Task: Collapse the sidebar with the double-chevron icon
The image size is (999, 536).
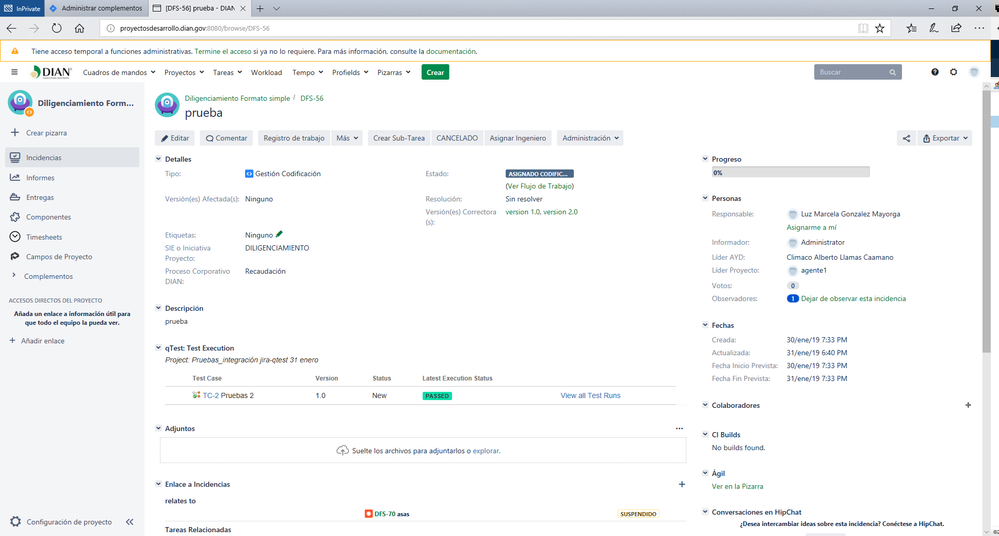Action: pos(129,522)
